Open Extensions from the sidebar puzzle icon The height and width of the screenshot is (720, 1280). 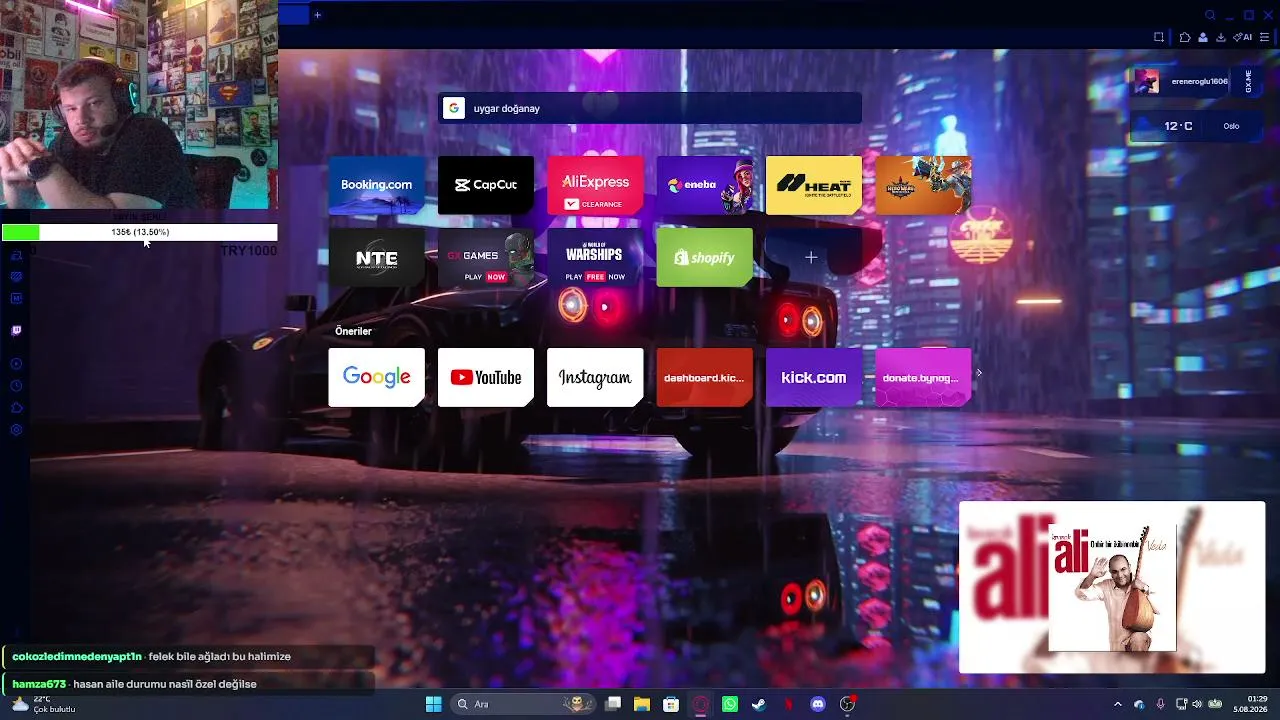coord(16,408)
